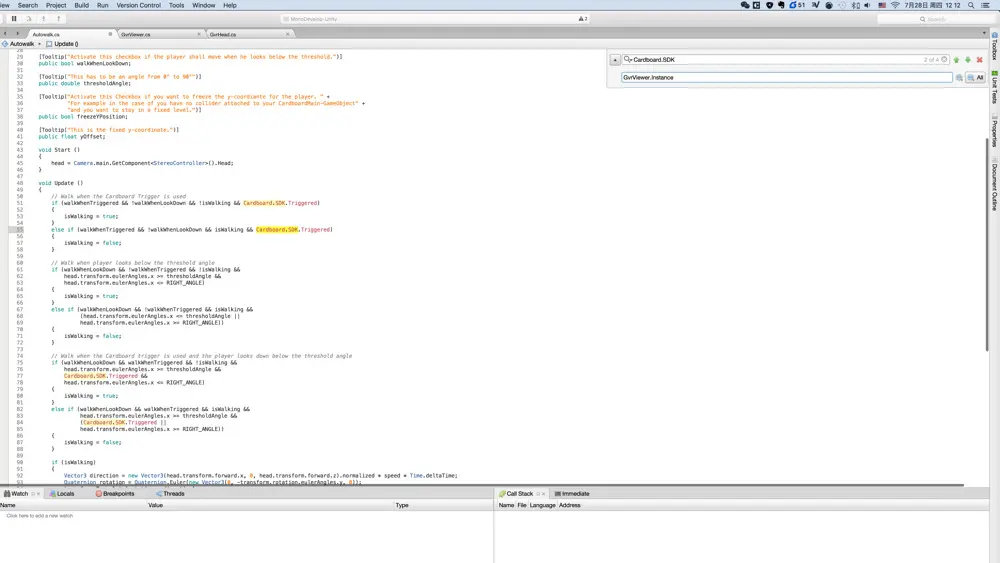Image resolution: width=1000 pixels, height=563 pixels.
Task: Open the Autowalk class breadcrumb dropdown
Action: point(22,44)
